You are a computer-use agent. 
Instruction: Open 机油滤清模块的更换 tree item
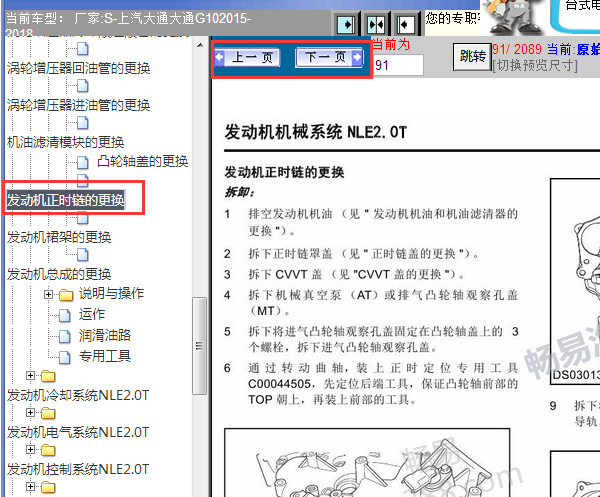tap(65, 142)
